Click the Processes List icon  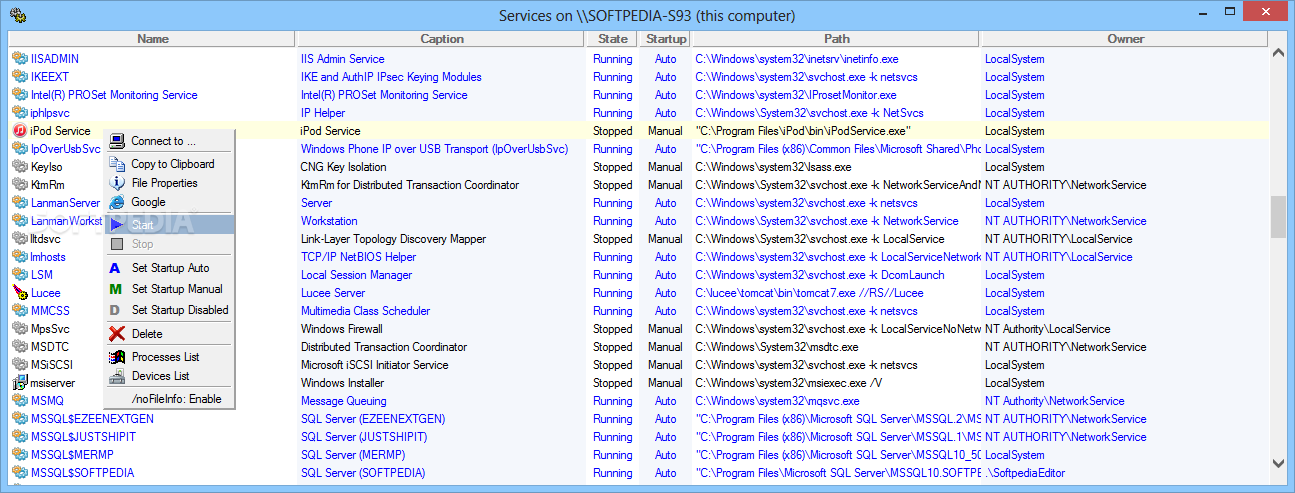(x=117, y=357)
